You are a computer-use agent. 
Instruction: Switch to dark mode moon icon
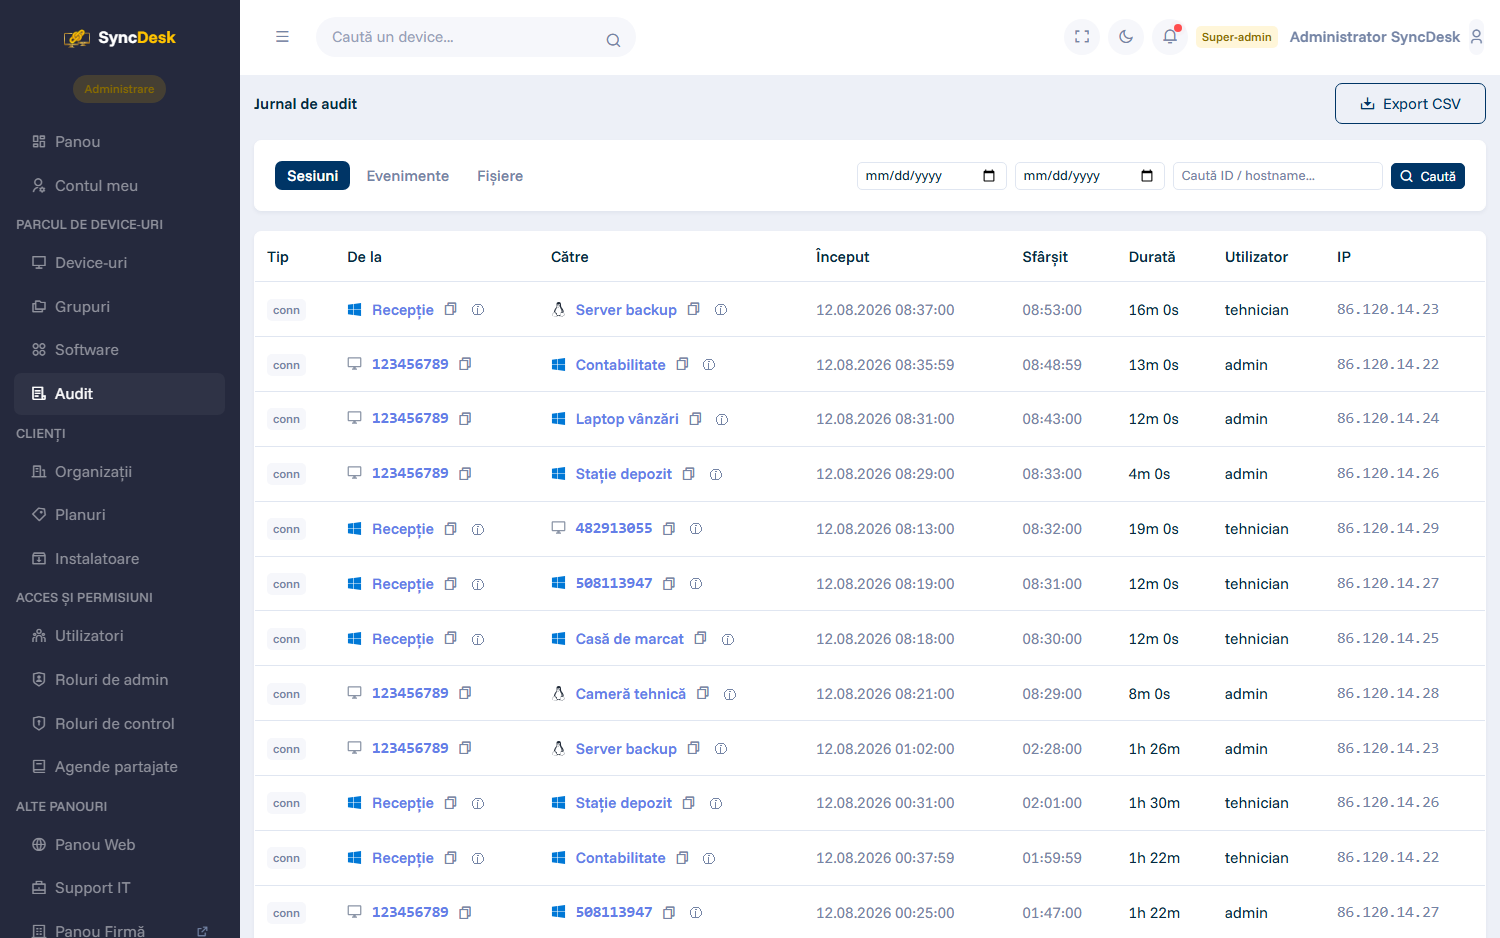point(1126,37)
